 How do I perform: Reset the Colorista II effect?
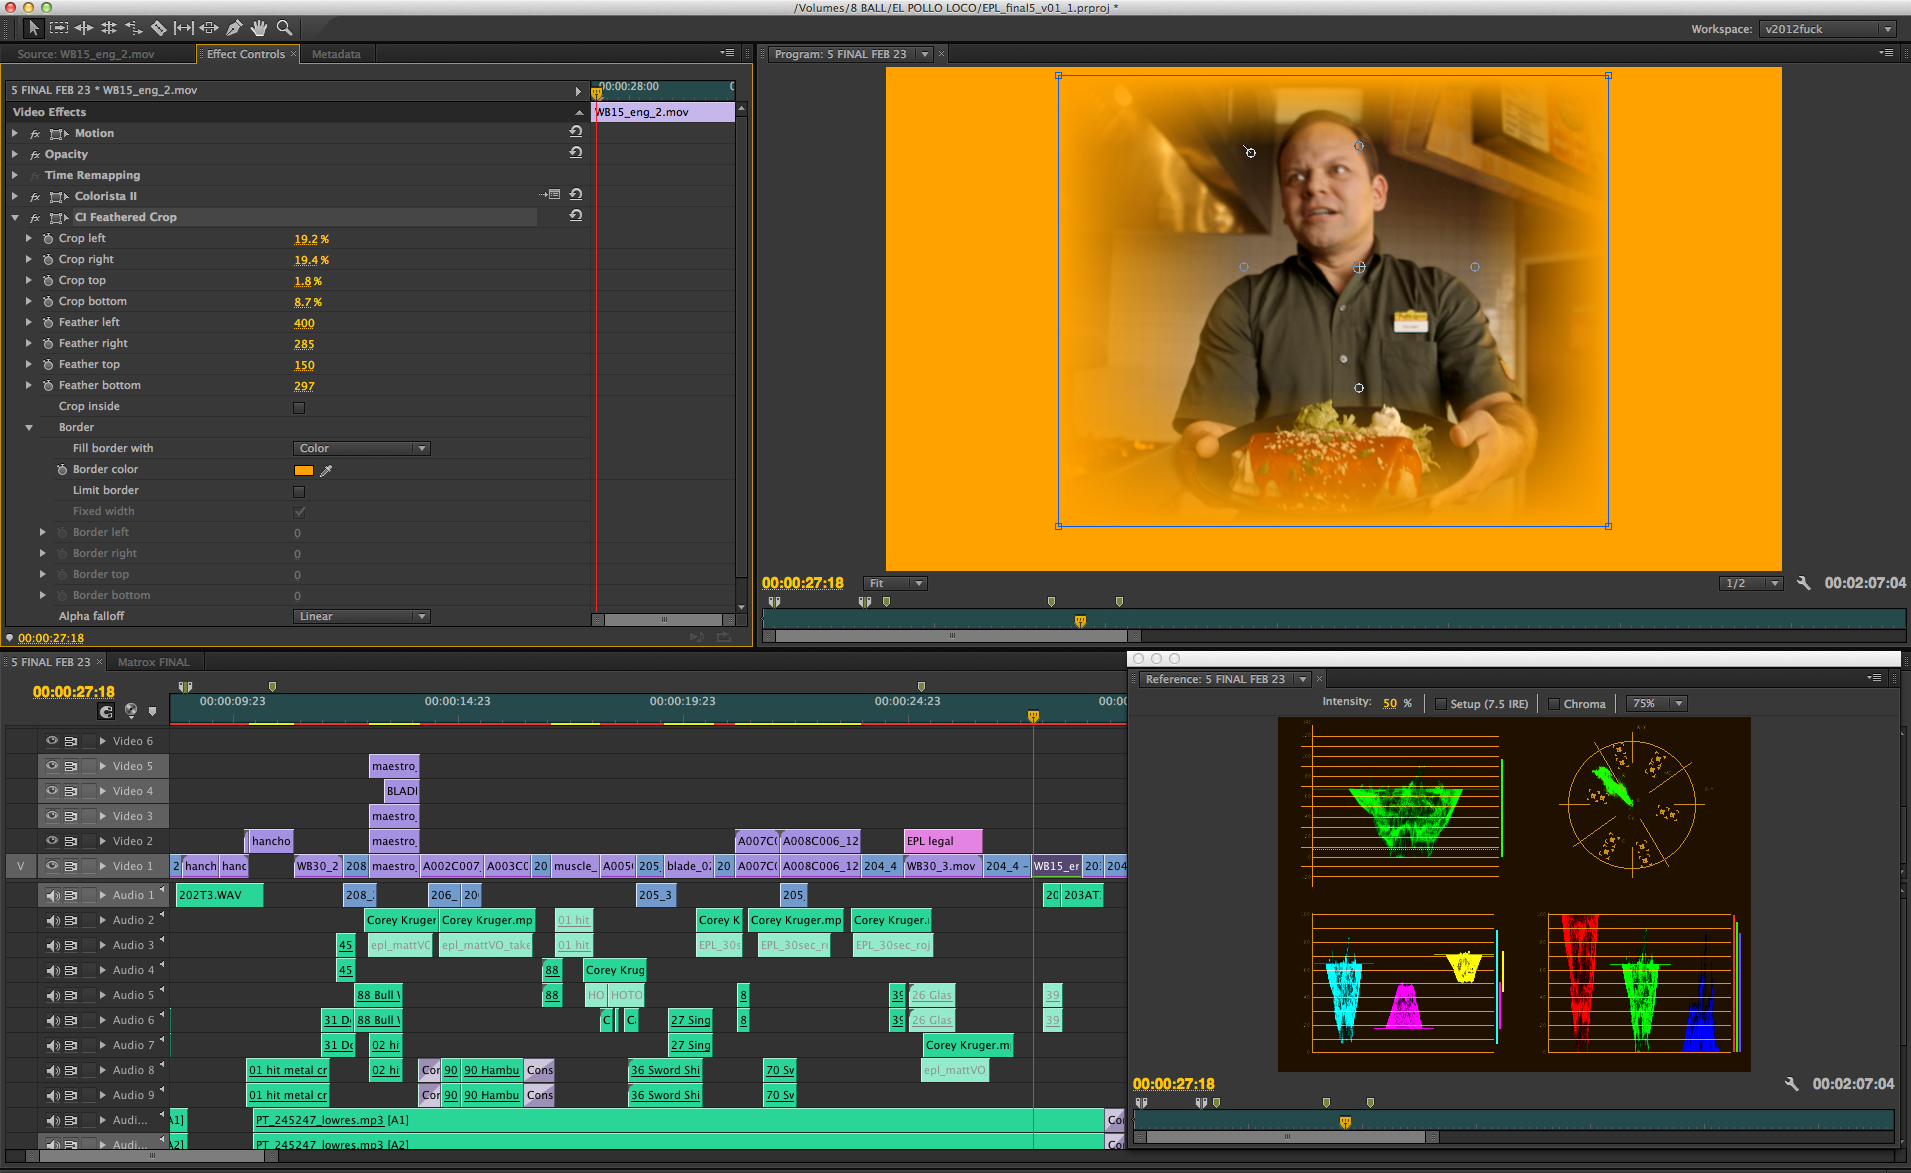coord(576,195)
